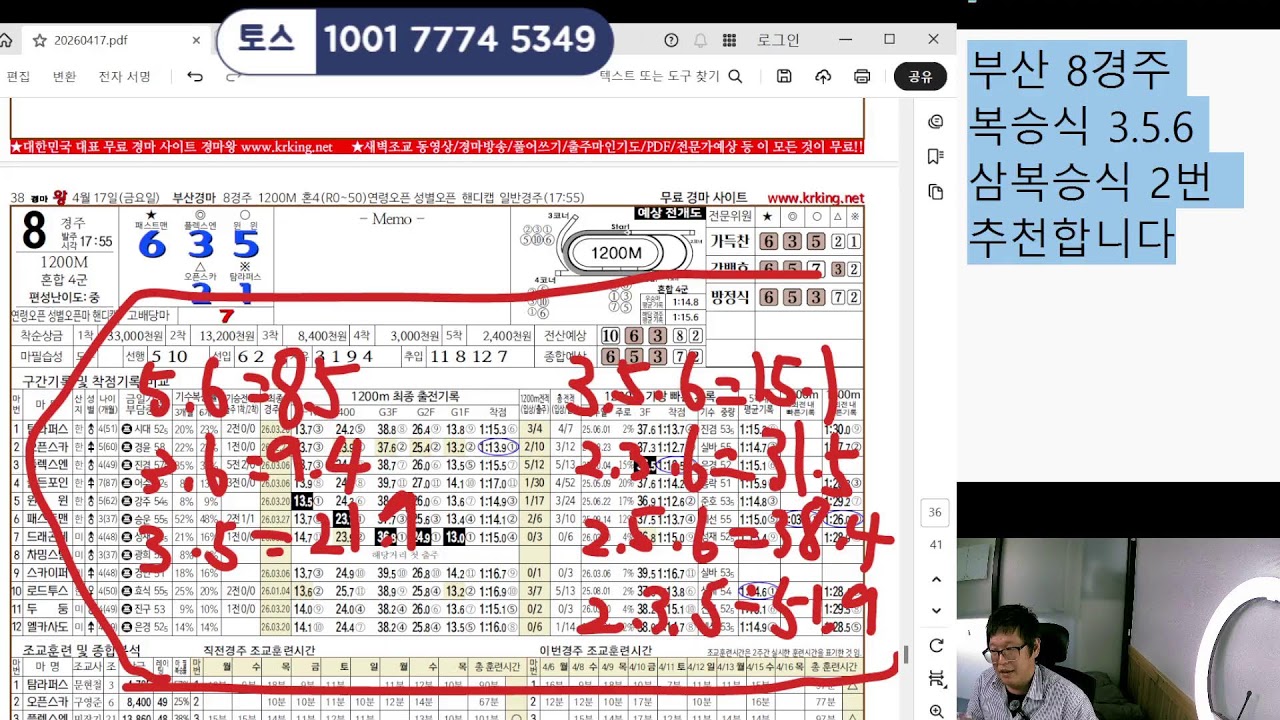Open the bookmarks panel icon
Viewport: 1280px width, 720px height.
point(936,156)
